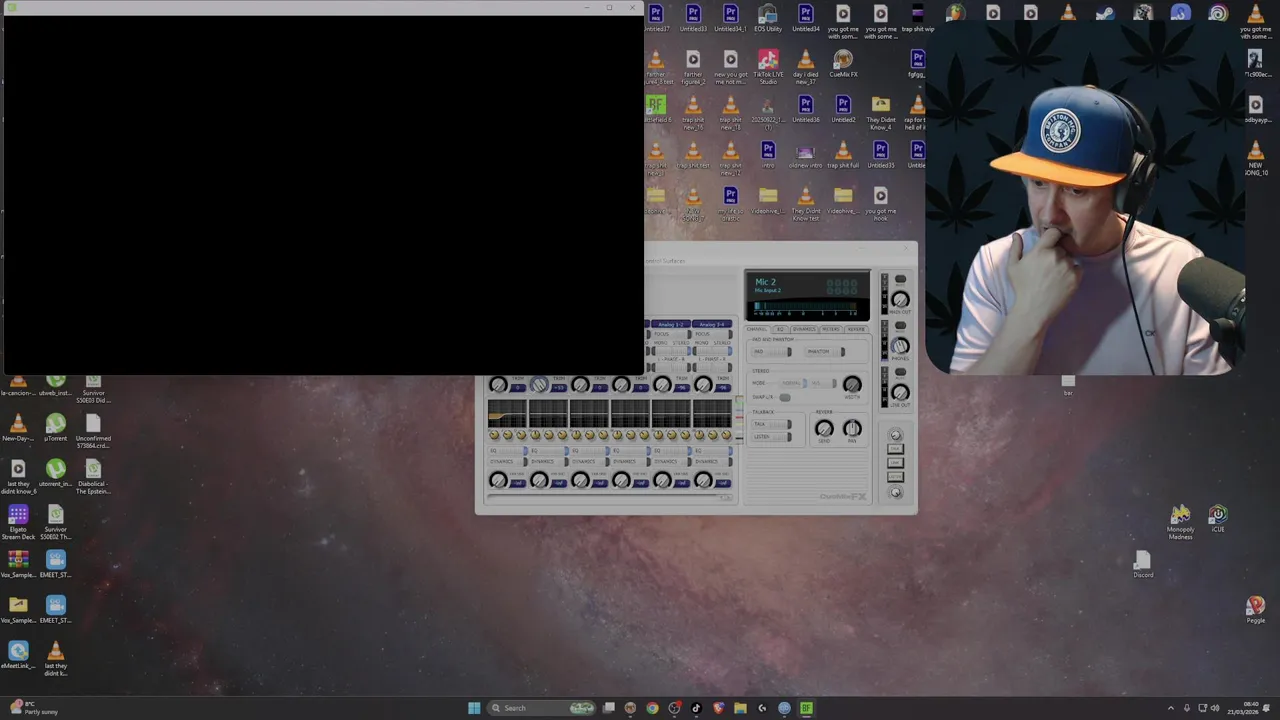Select the 'intro' Premiere project icon
Viewport: 1280px width, 720px height.
[x=768, y=155]
